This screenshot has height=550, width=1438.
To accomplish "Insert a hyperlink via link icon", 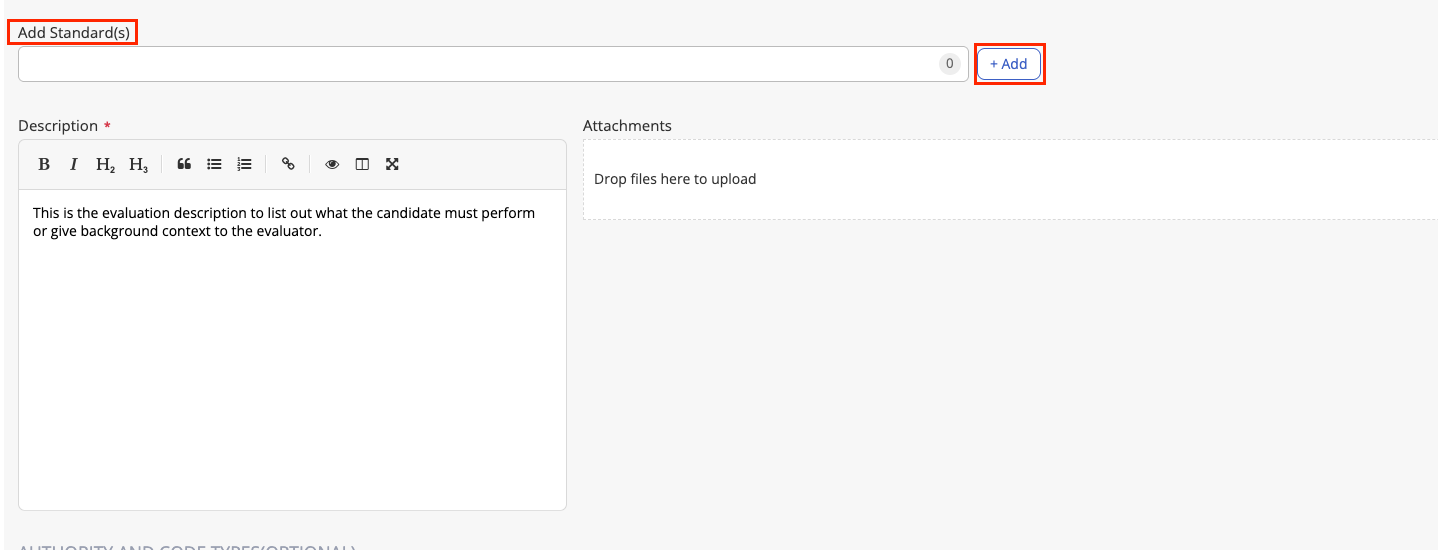I will coord(288,165).
